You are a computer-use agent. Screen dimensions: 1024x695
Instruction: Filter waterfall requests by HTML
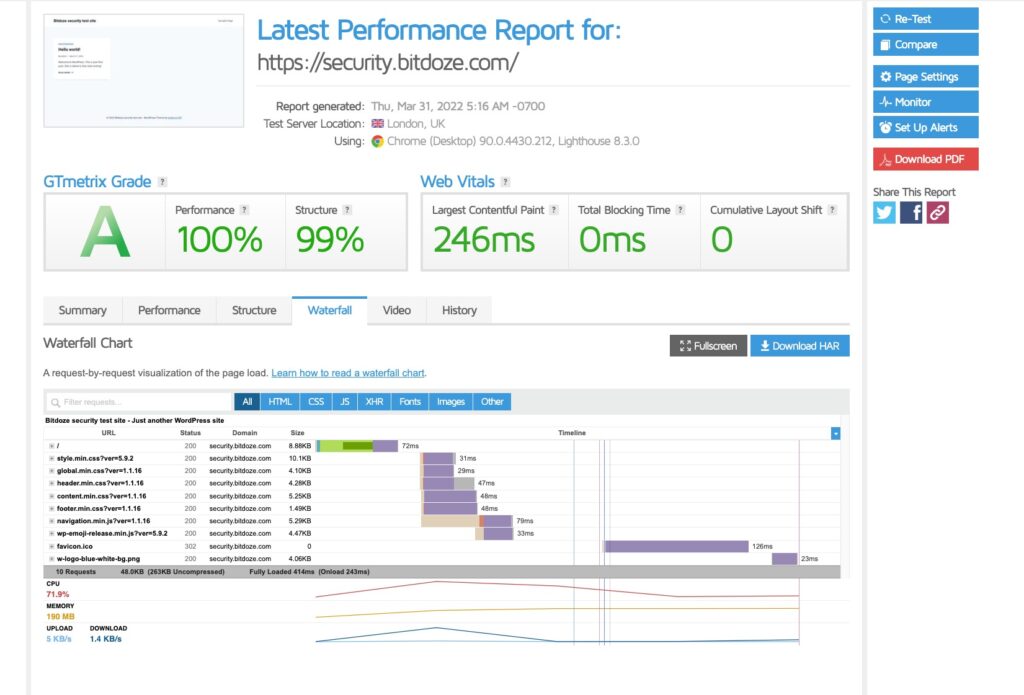280,402
